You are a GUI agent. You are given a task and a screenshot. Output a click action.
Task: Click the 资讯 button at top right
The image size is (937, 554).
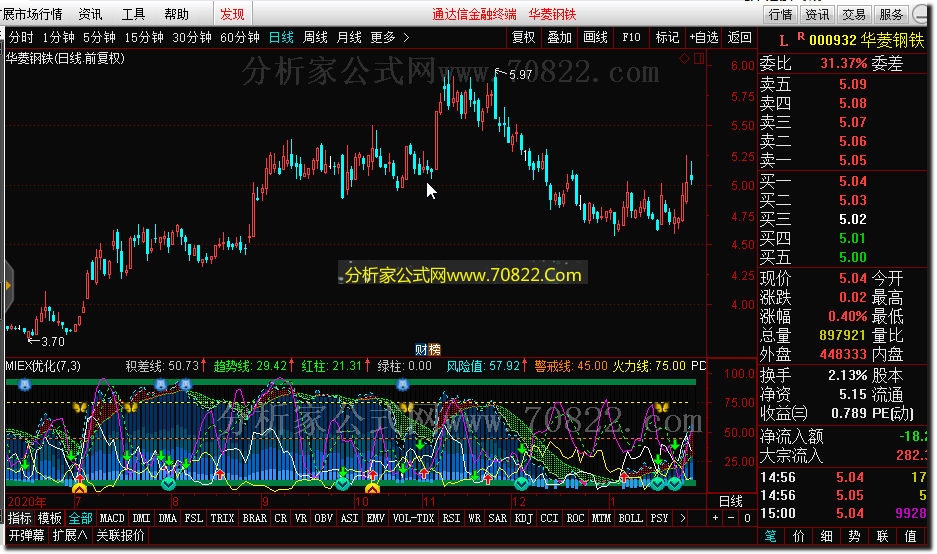click(x=817, y=14)
